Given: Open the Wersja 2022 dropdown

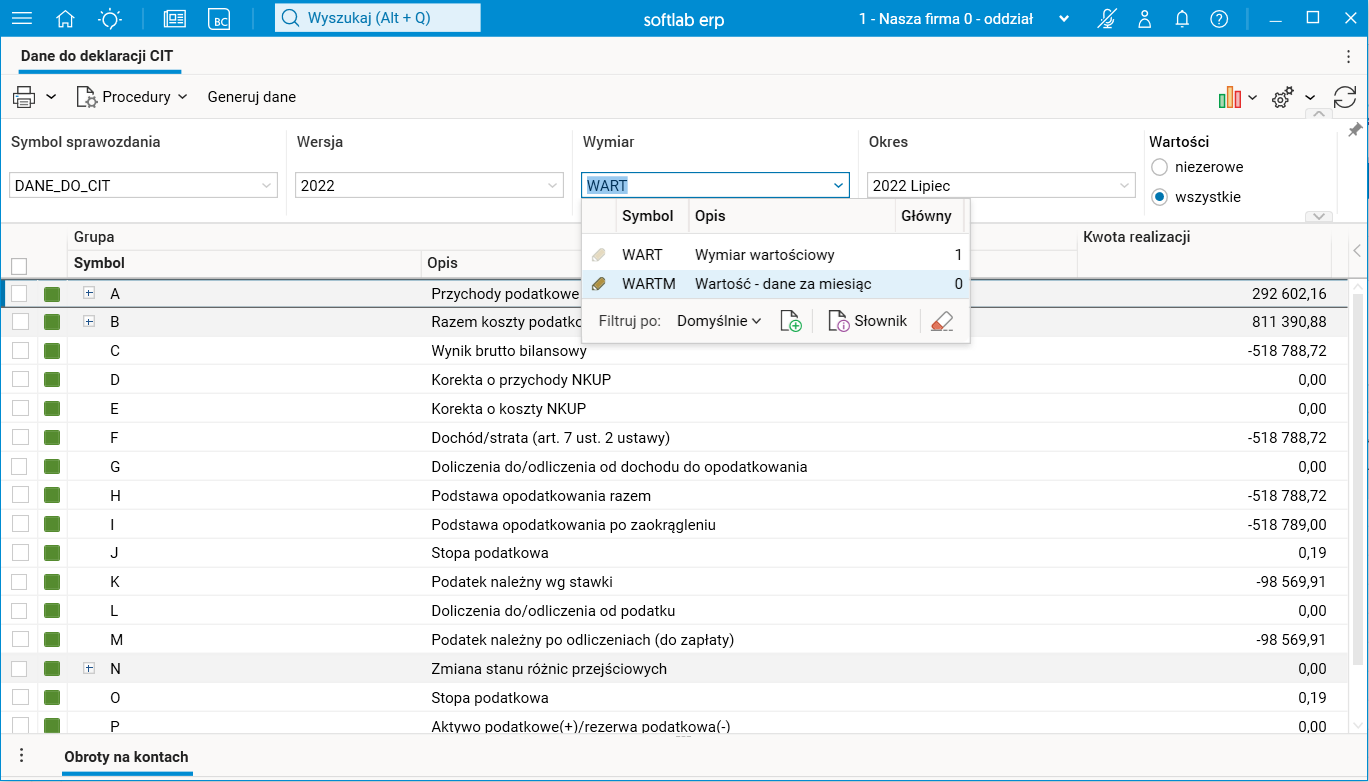Looking at the screenshot, I should (x=430, y=185).
